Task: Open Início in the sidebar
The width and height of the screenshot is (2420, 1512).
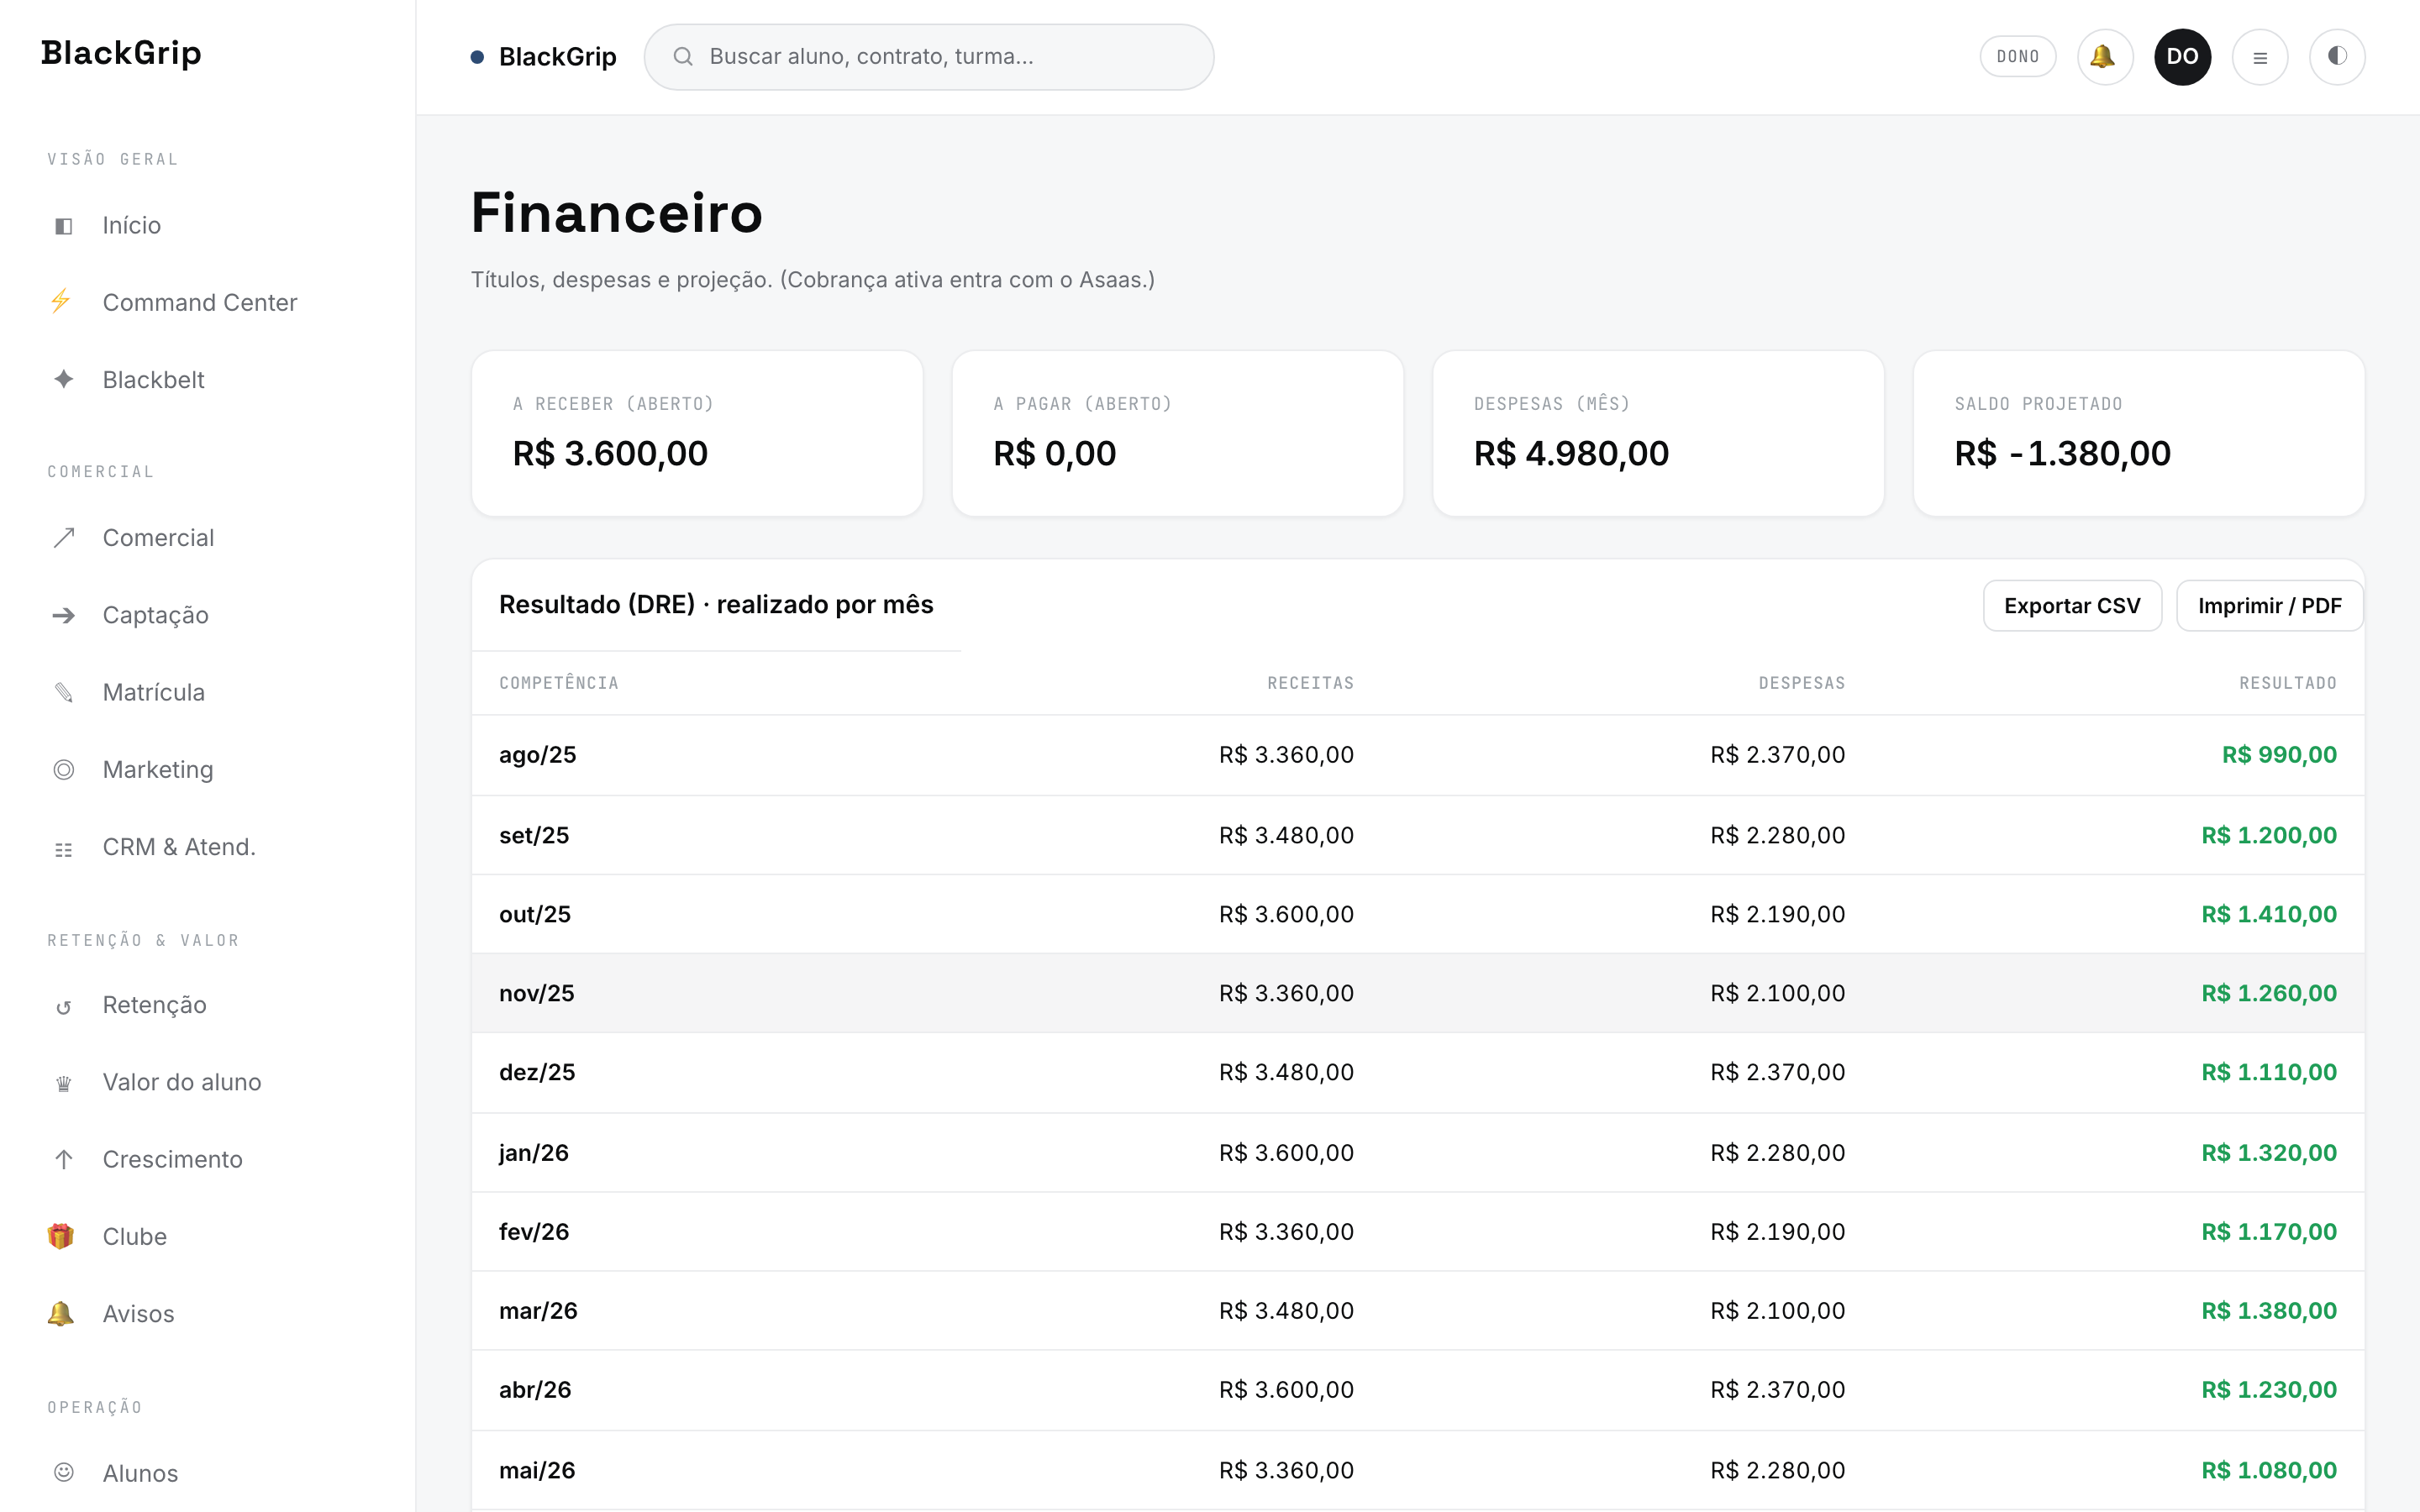Action: tap(208, 225)
